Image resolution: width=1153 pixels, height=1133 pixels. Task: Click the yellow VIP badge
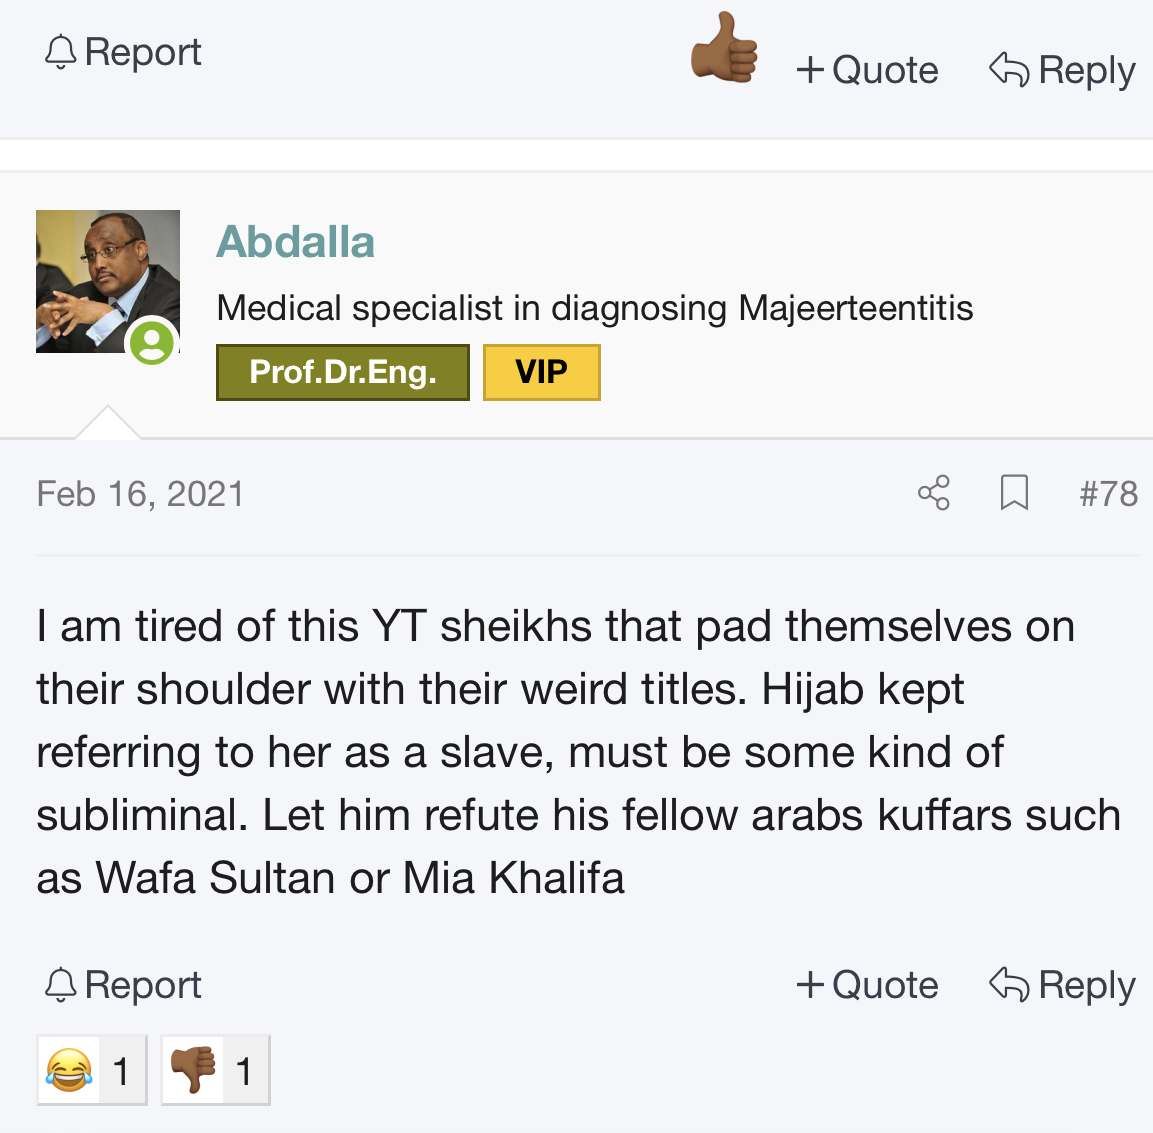pos(541,372)
